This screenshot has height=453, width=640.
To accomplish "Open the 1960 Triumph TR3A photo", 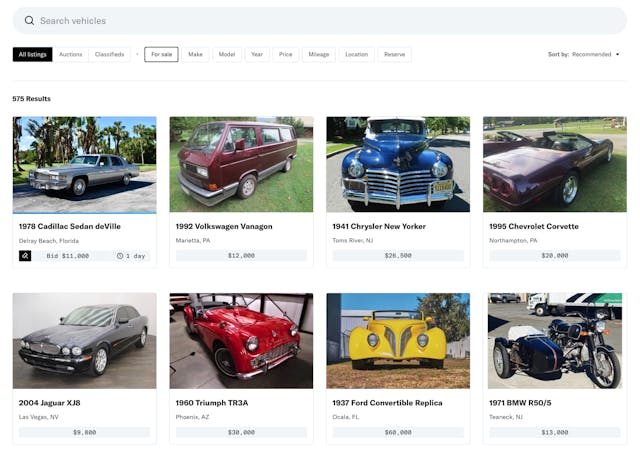I will 241,341.
